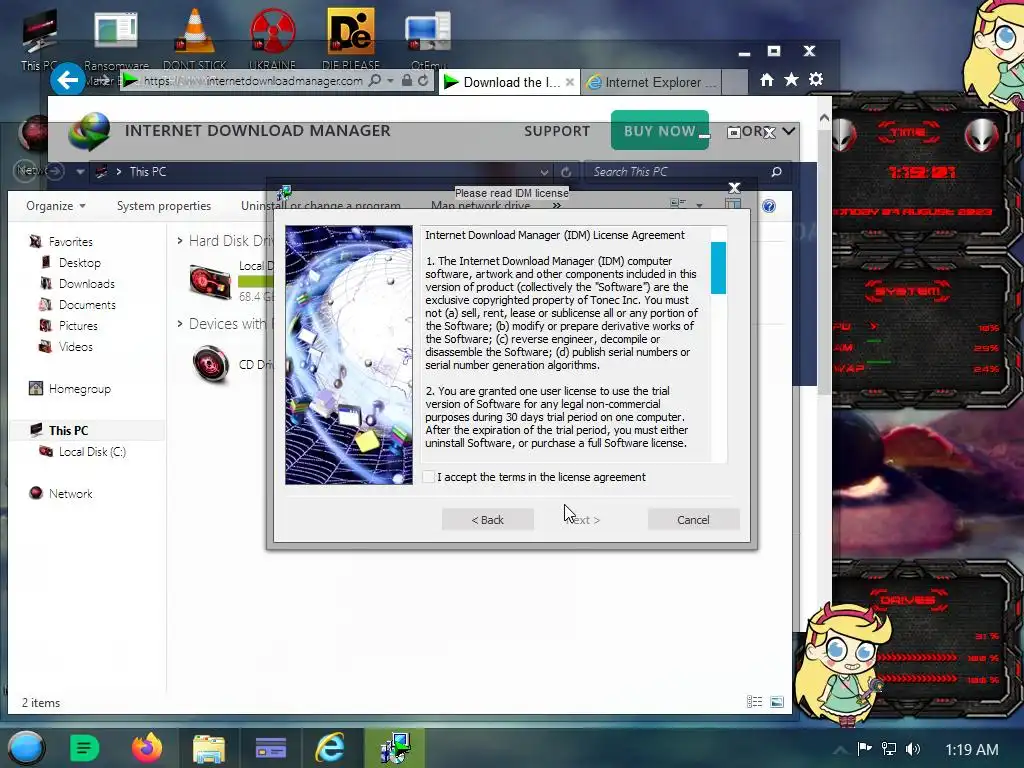
Task: Refresh the This PC Explorer location
Action: pos(566,172)
